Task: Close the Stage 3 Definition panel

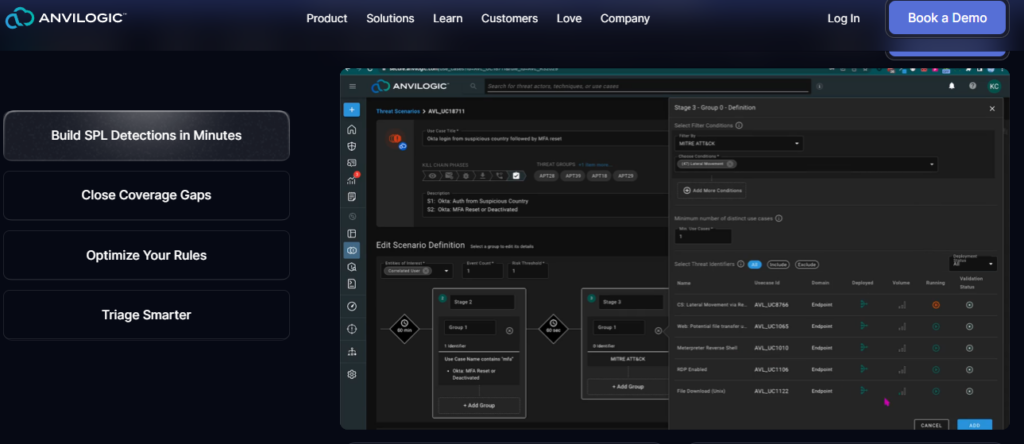Action: (992, 108)
